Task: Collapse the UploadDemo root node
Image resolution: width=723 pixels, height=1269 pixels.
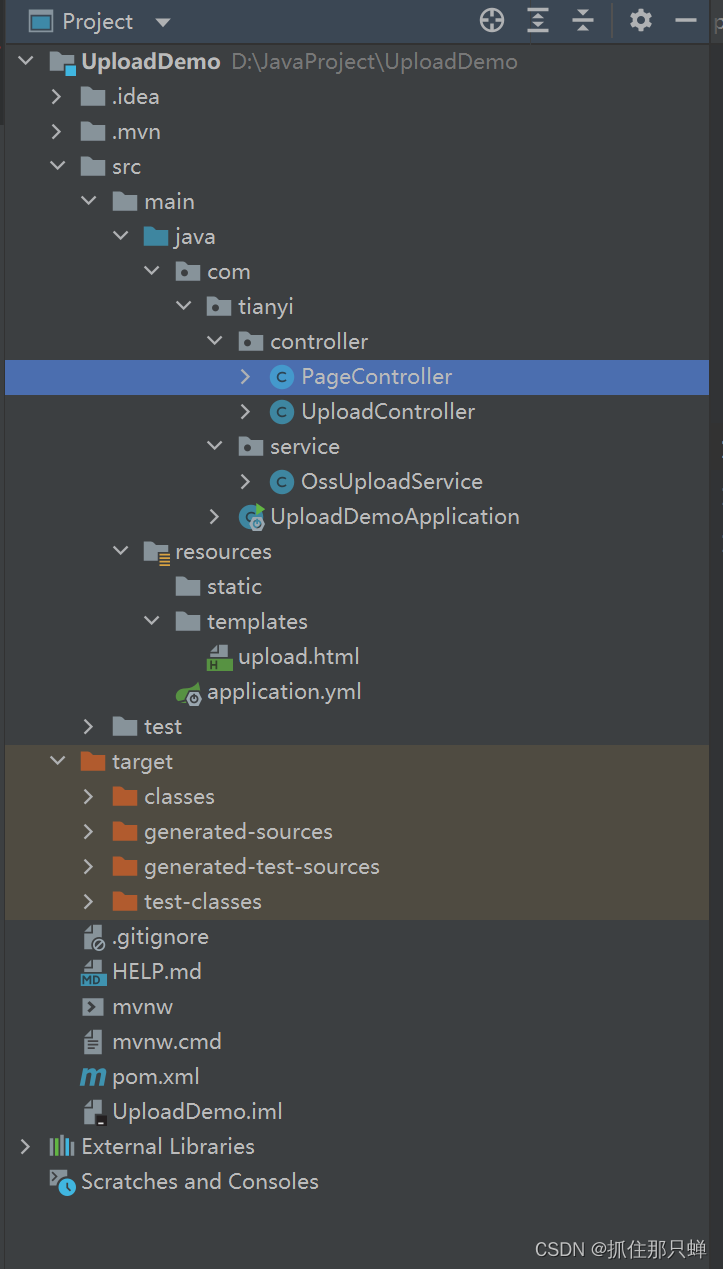Action: [x=26, y=62]
